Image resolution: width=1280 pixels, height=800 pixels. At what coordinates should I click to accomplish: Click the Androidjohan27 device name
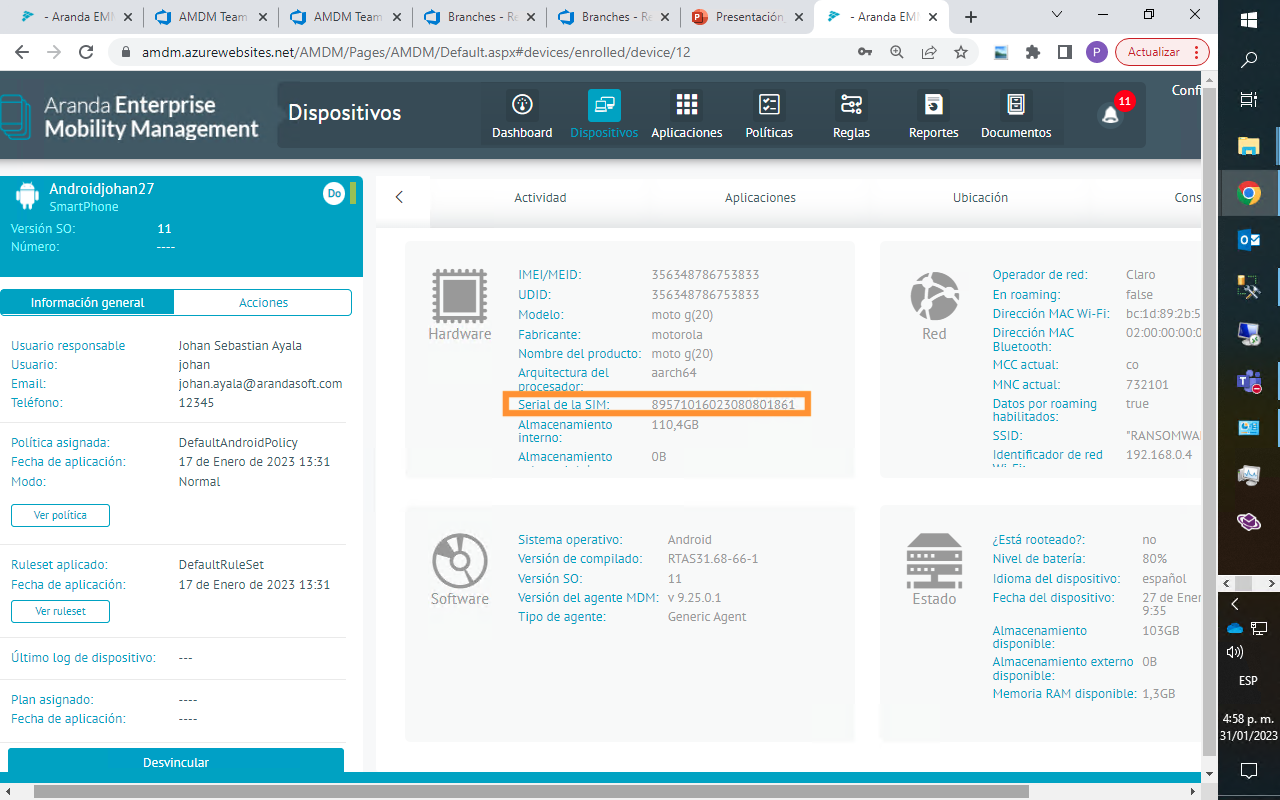[x=102, y=189]
